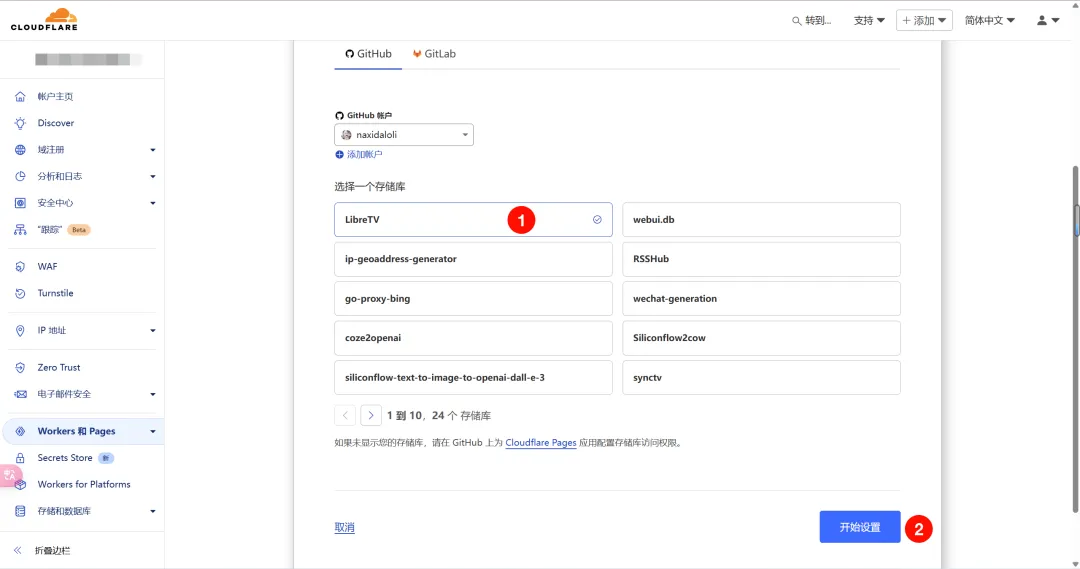Click the add account link
Screen dimensions: 1080x569
click(x=364, y=154)
